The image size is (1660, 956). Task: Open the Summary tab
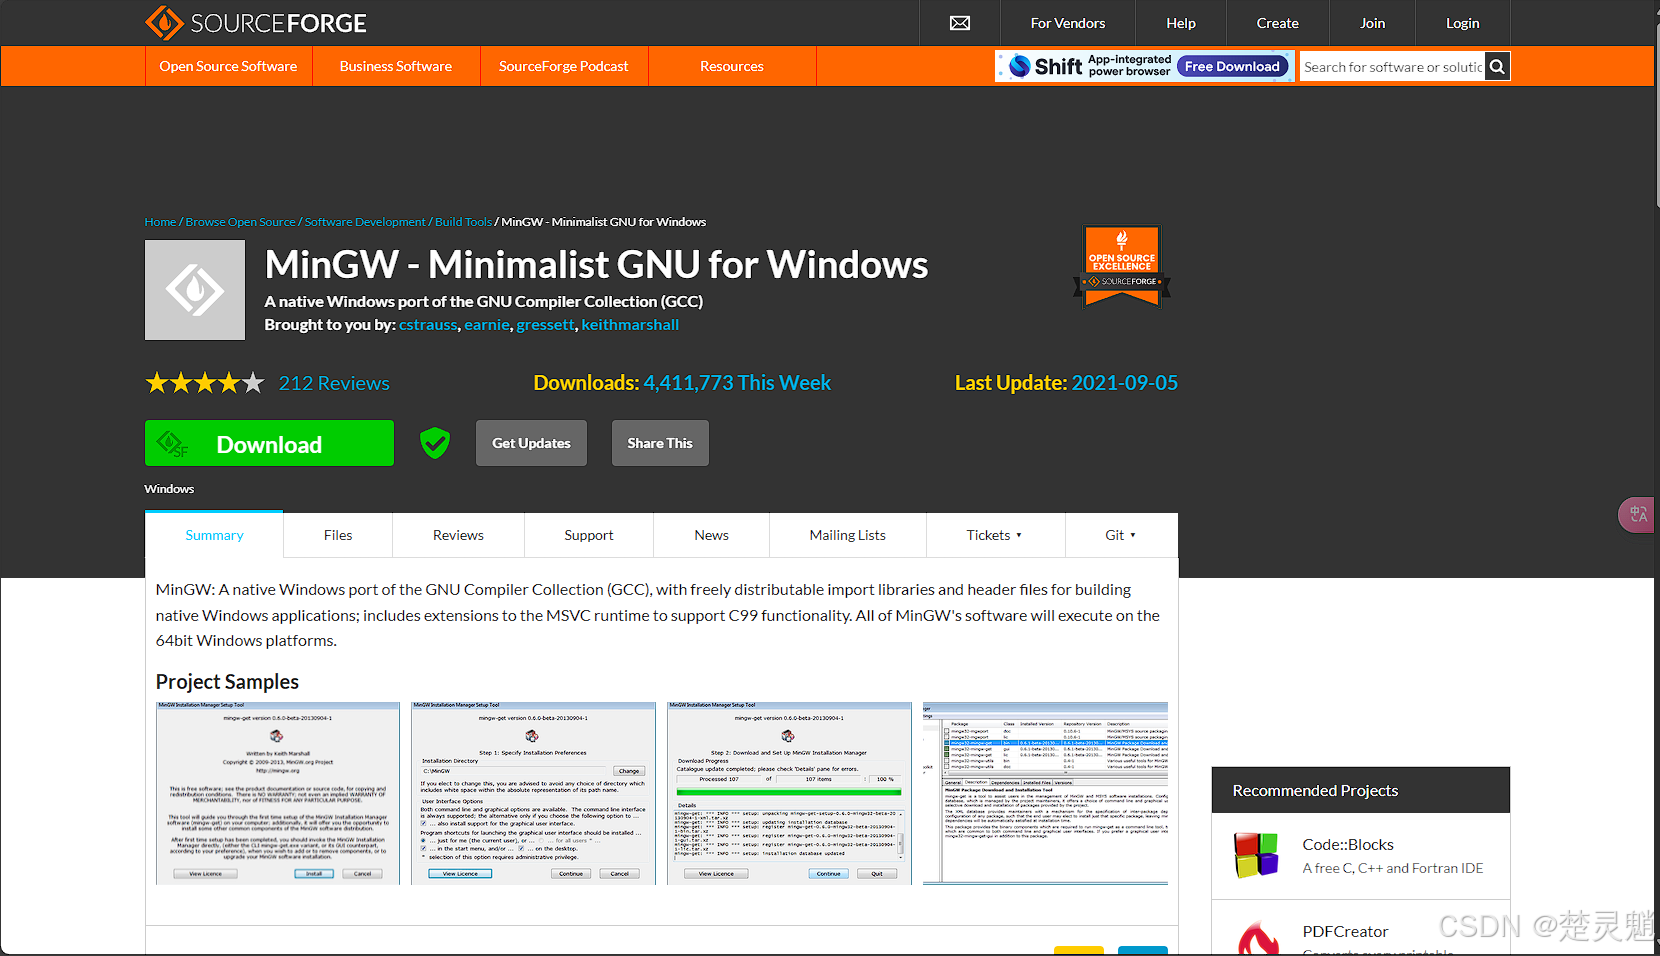214,535
